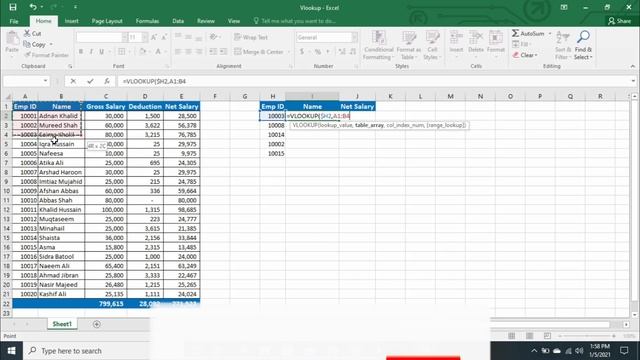Click Tell me what you want to do
This screenshot has width=640, height=360.
[x=294, y=21]
